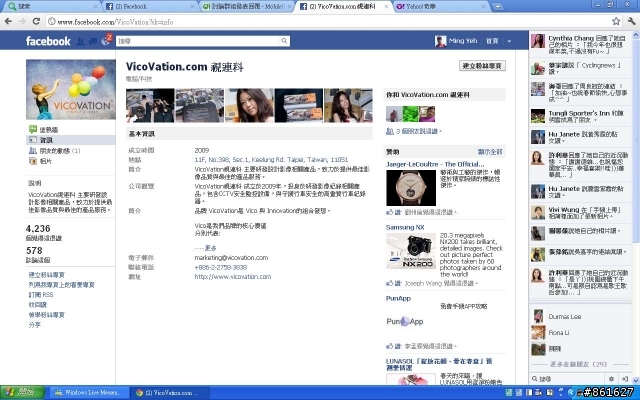This screenshot has height=400, width=640.
Task: Open PunApp ad title
Action: (398, 298)
